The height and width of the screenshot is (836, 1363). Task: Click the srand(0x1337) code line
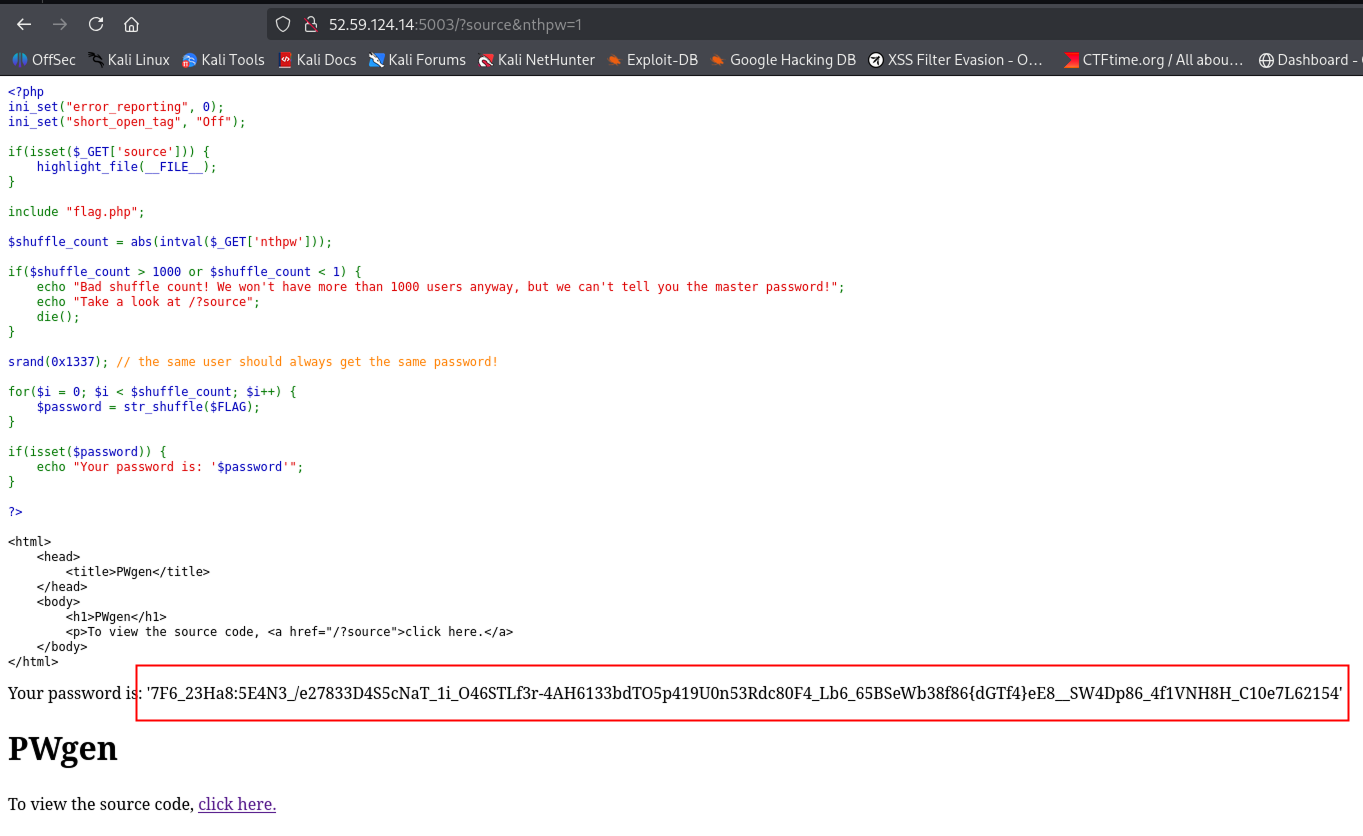(x=253, y=362)
